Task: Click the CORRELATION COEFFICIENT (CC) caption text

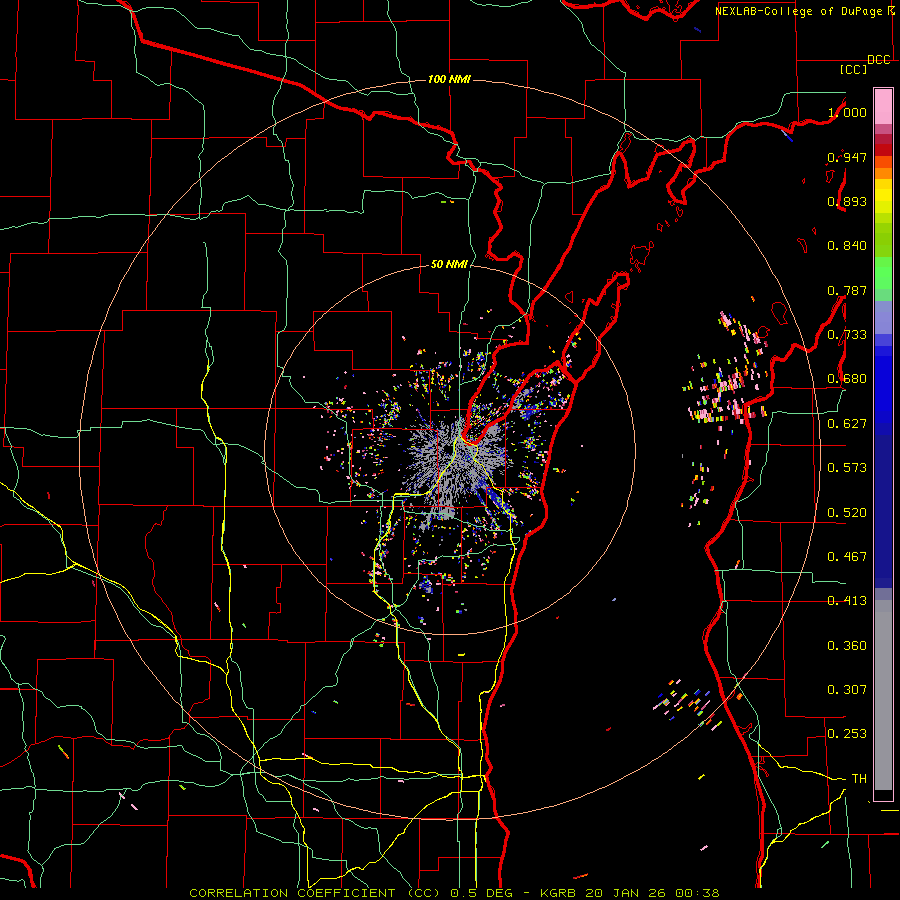Action: pyautogui.click(x=317, y=893)
